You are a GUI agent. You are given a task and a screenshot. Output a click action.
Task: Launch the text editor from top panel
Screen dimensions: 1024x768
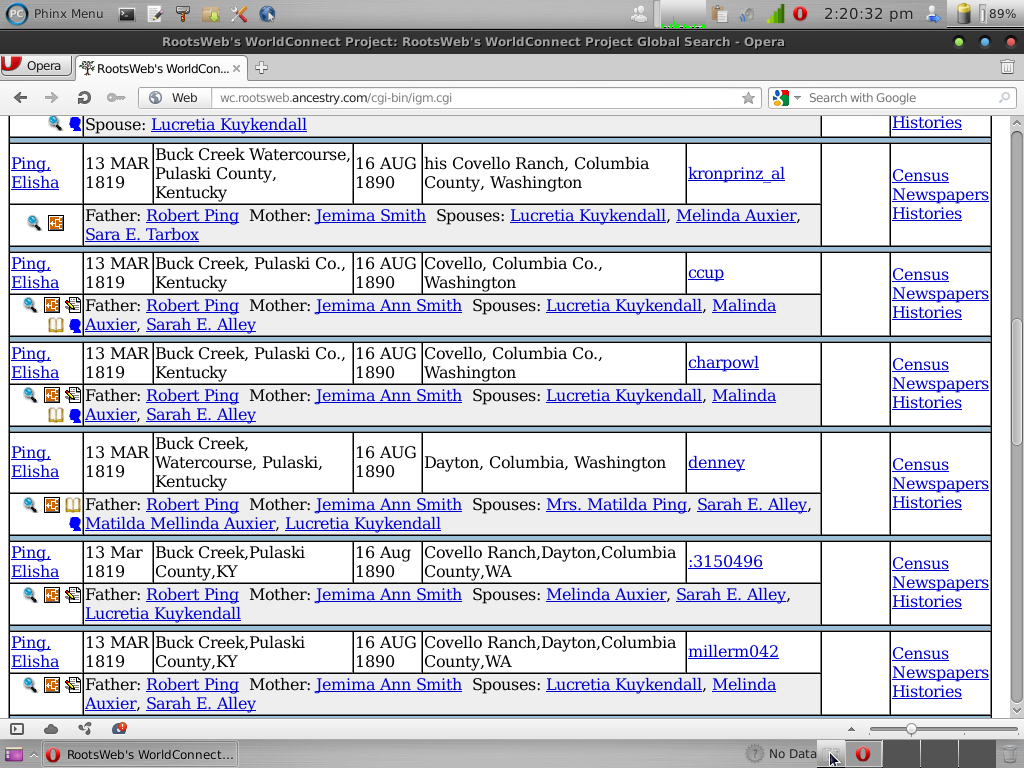click(x=155, y=14)
